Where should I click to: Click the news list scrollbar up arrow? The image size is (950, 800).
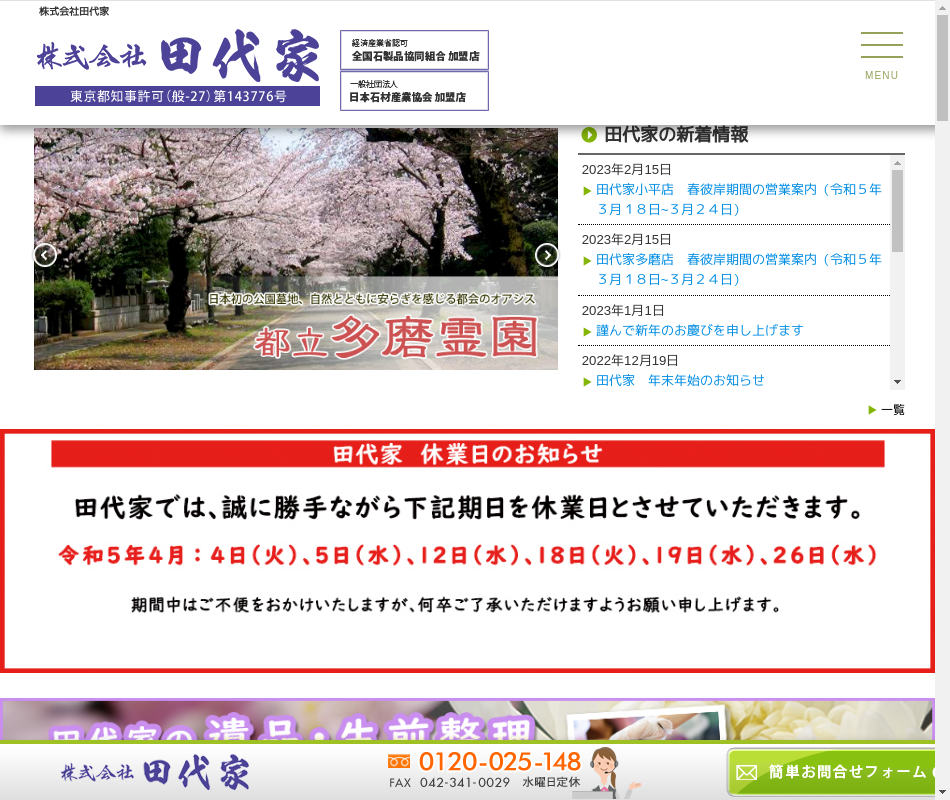[897, 163]
